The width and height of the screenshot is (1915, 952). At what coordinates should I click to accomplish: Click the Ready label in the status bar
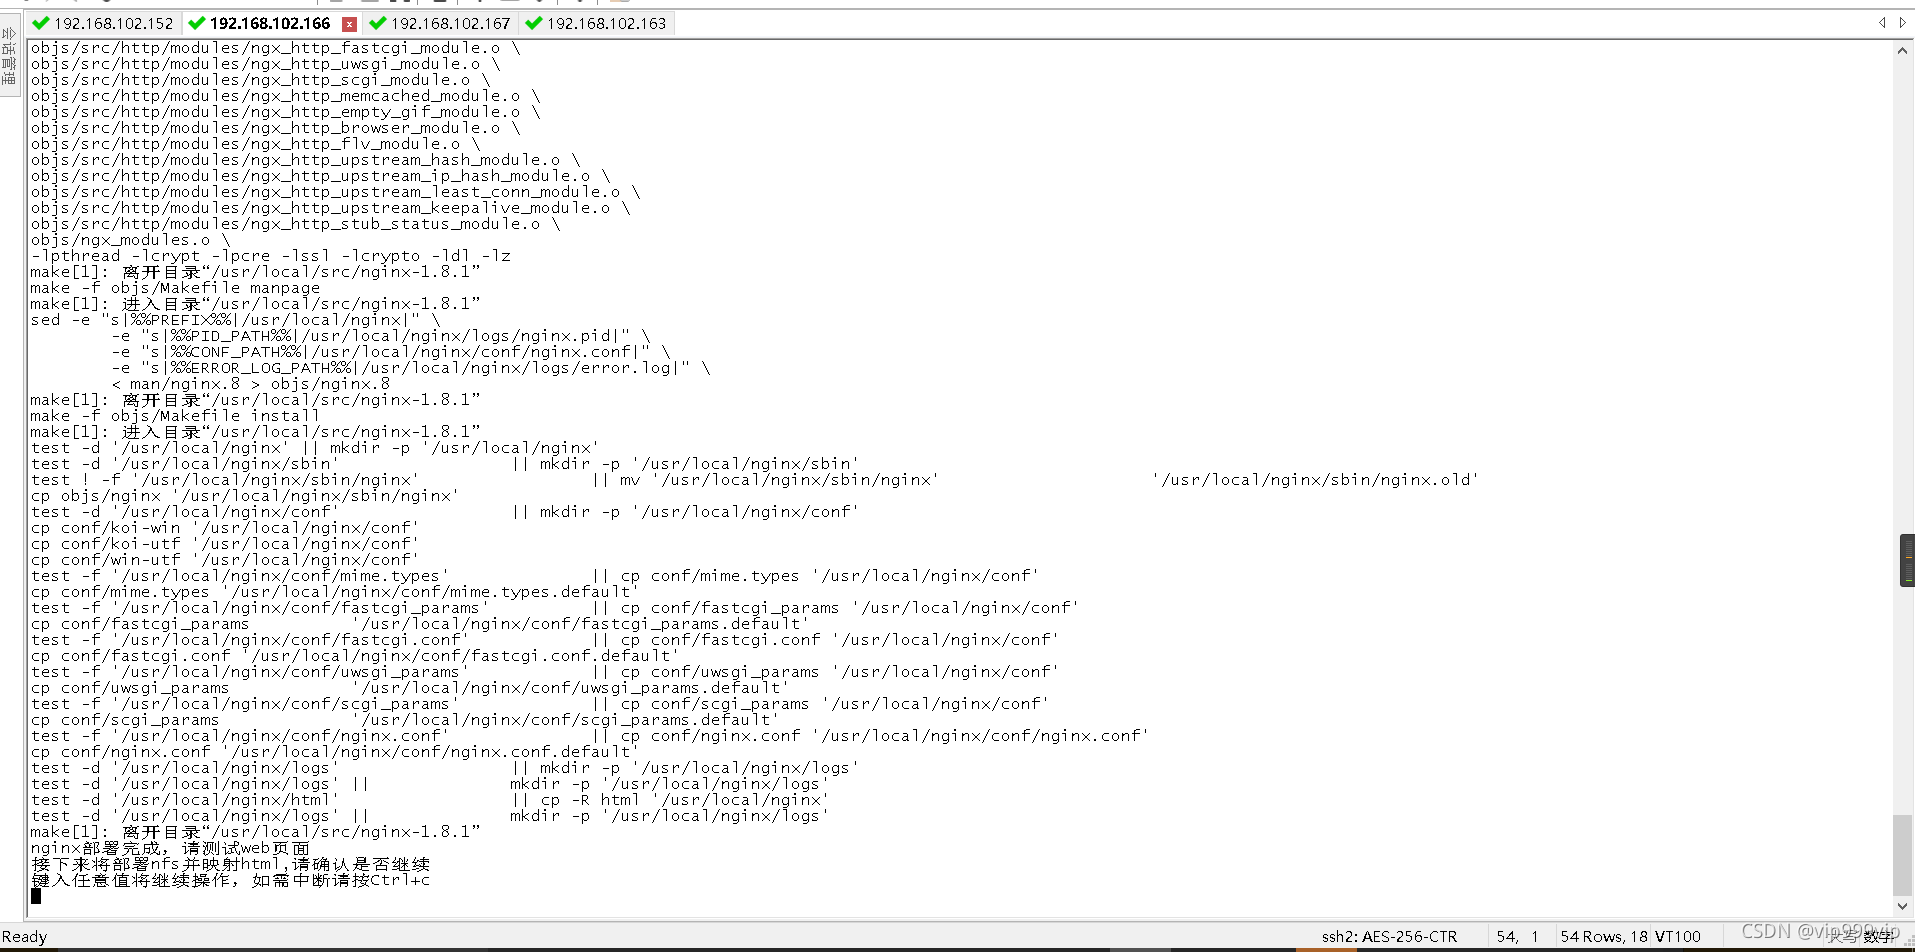25,936
